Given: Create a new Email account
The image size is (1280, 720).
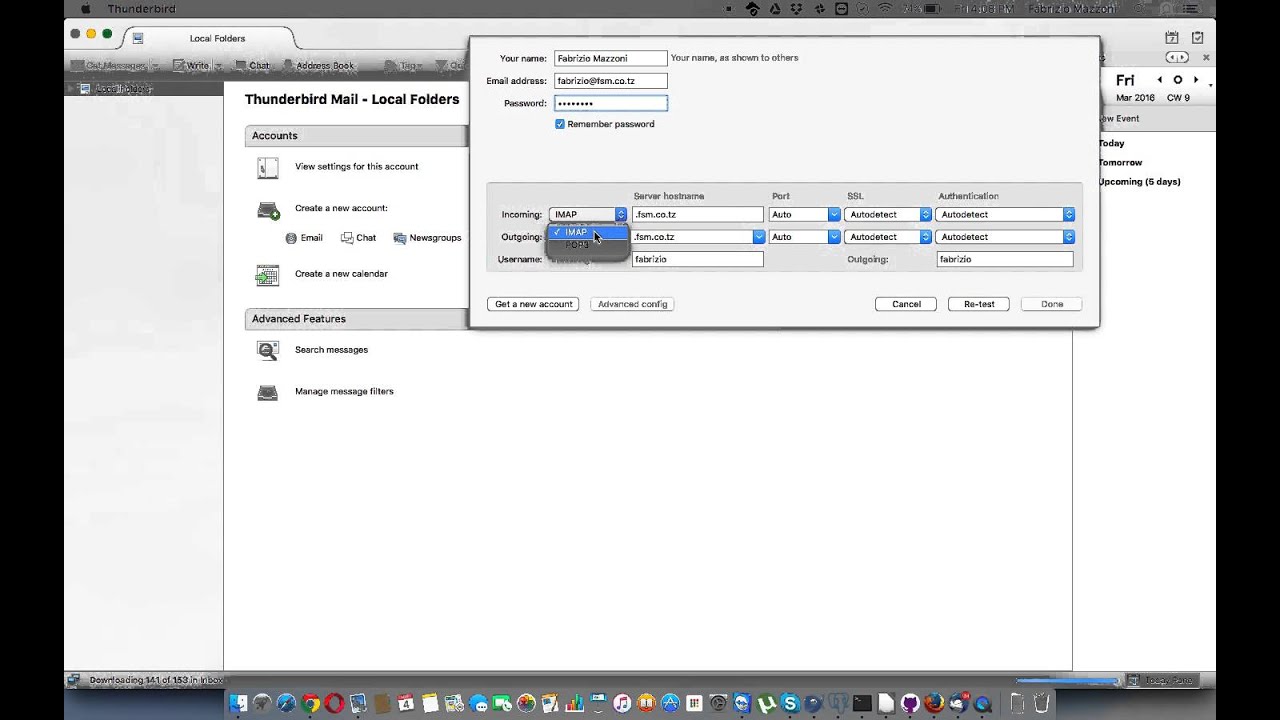Looking at the screenshot, I should tap(304, 238).
